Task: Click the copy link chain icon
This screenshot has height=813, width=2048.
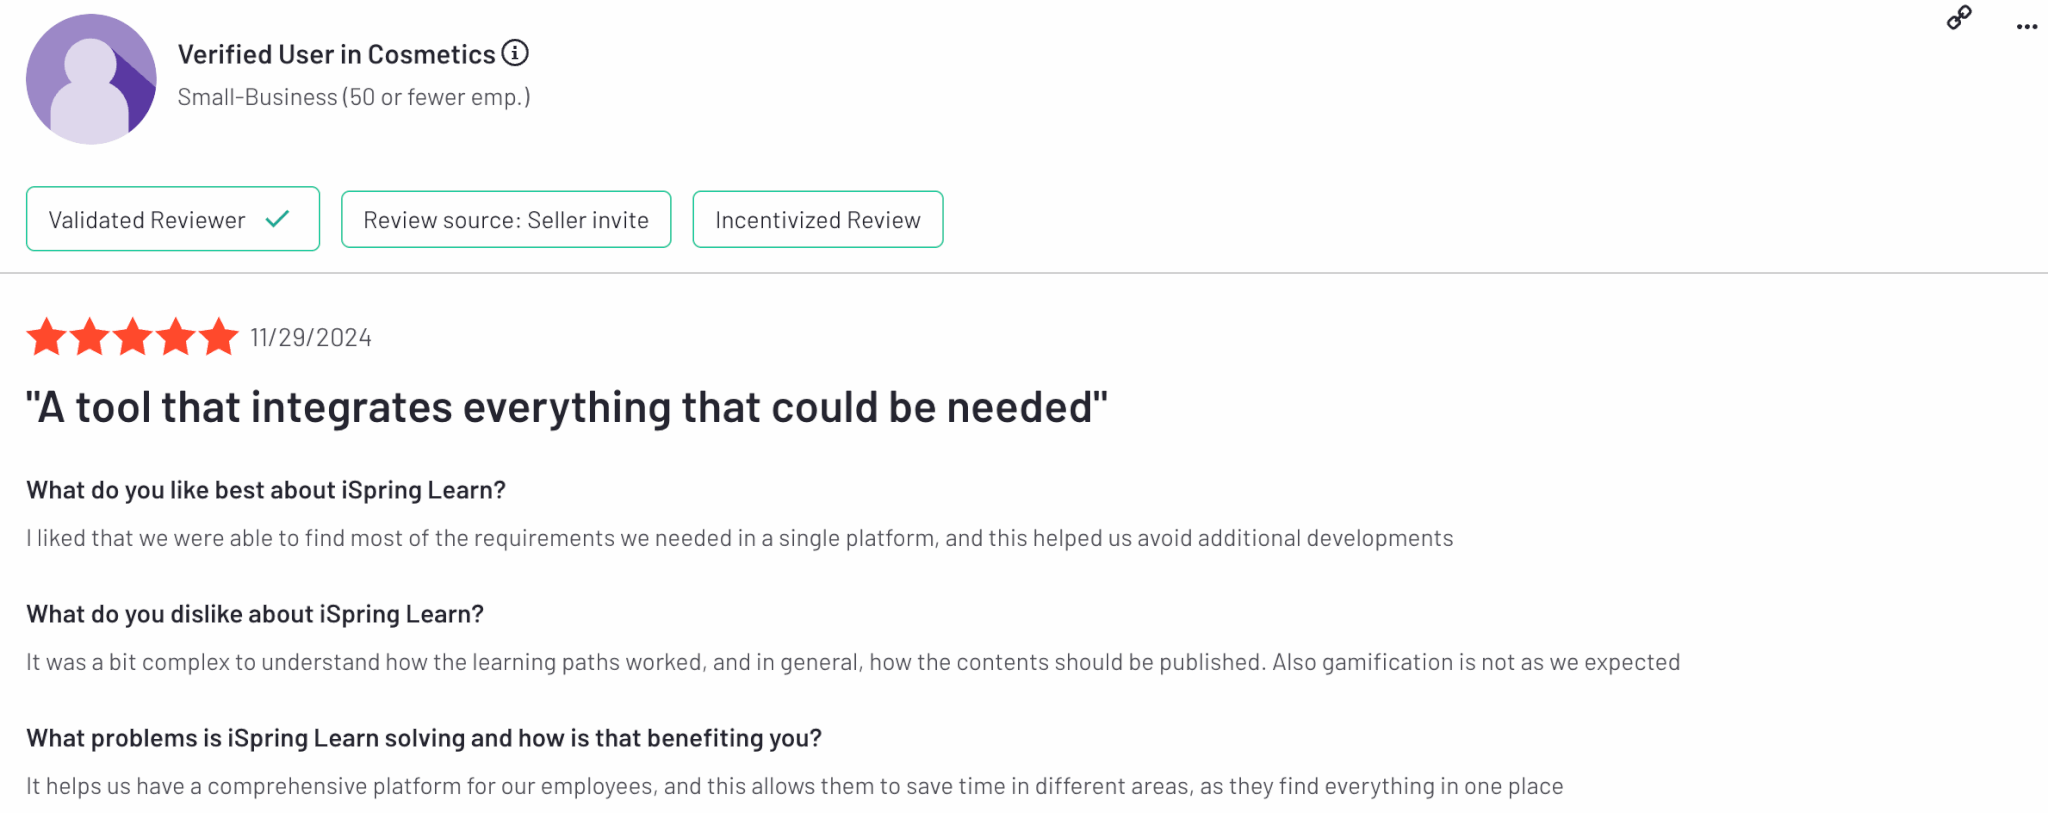Action: [x=1959, y=18]
